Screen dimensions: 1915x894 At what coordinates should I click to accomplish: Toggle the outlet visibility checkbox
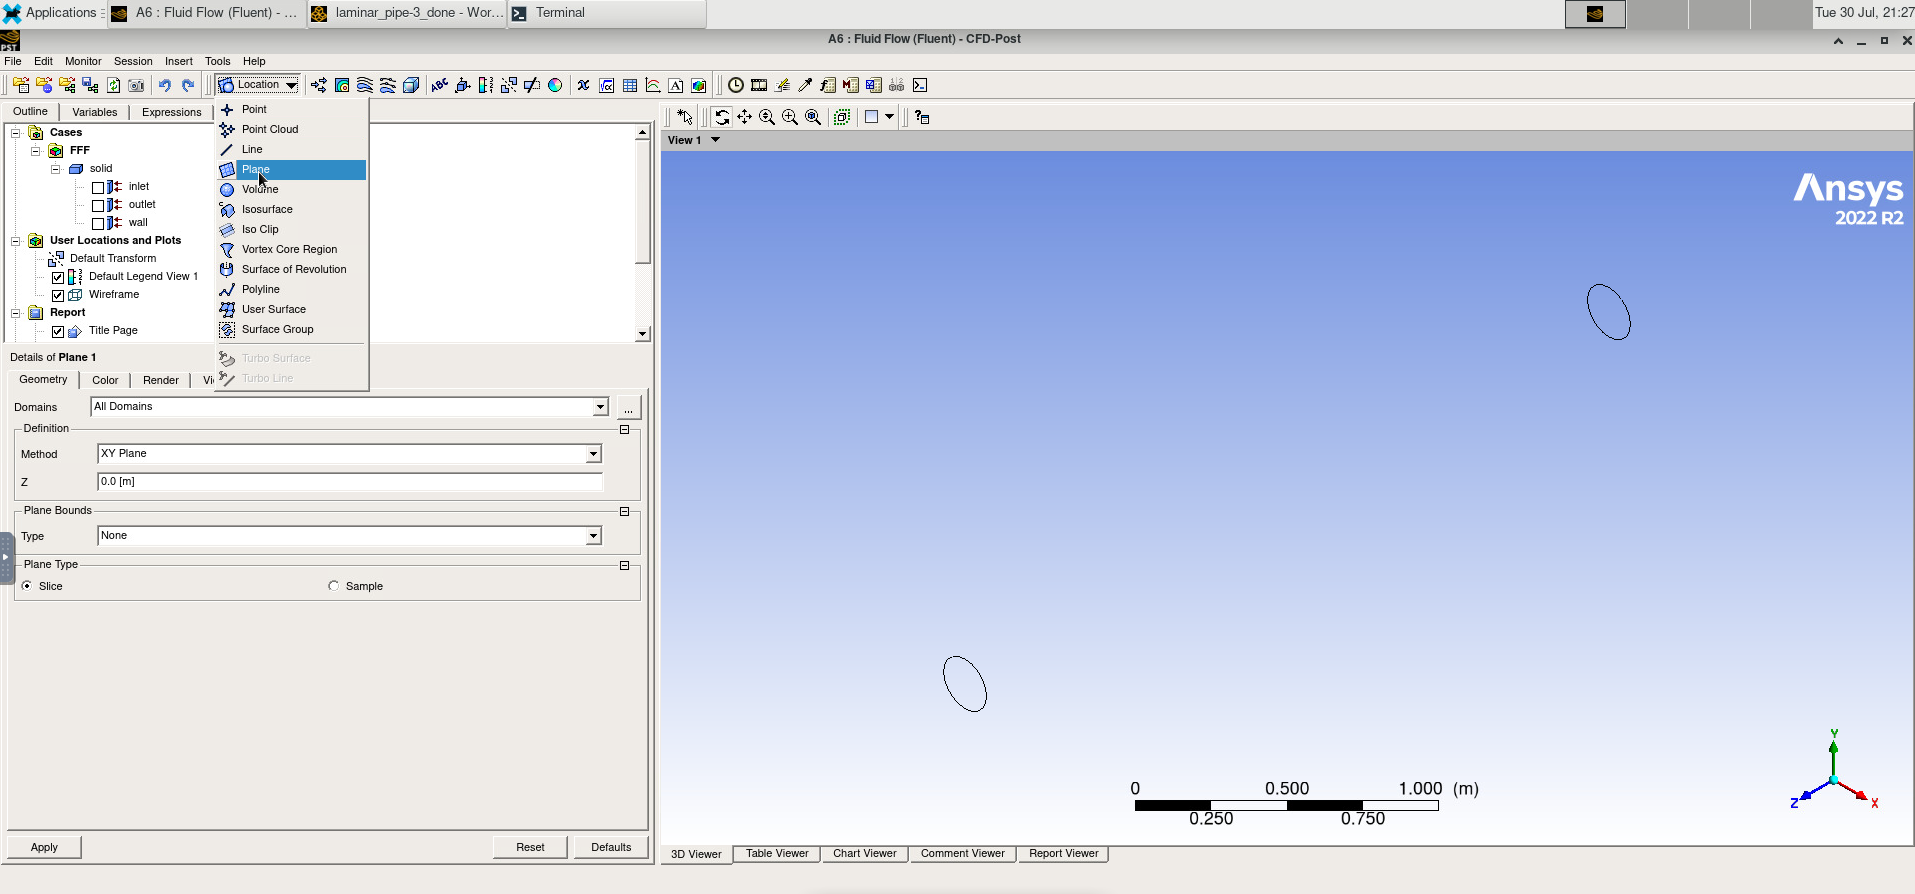pyautogui.click(x=98, y=205)
